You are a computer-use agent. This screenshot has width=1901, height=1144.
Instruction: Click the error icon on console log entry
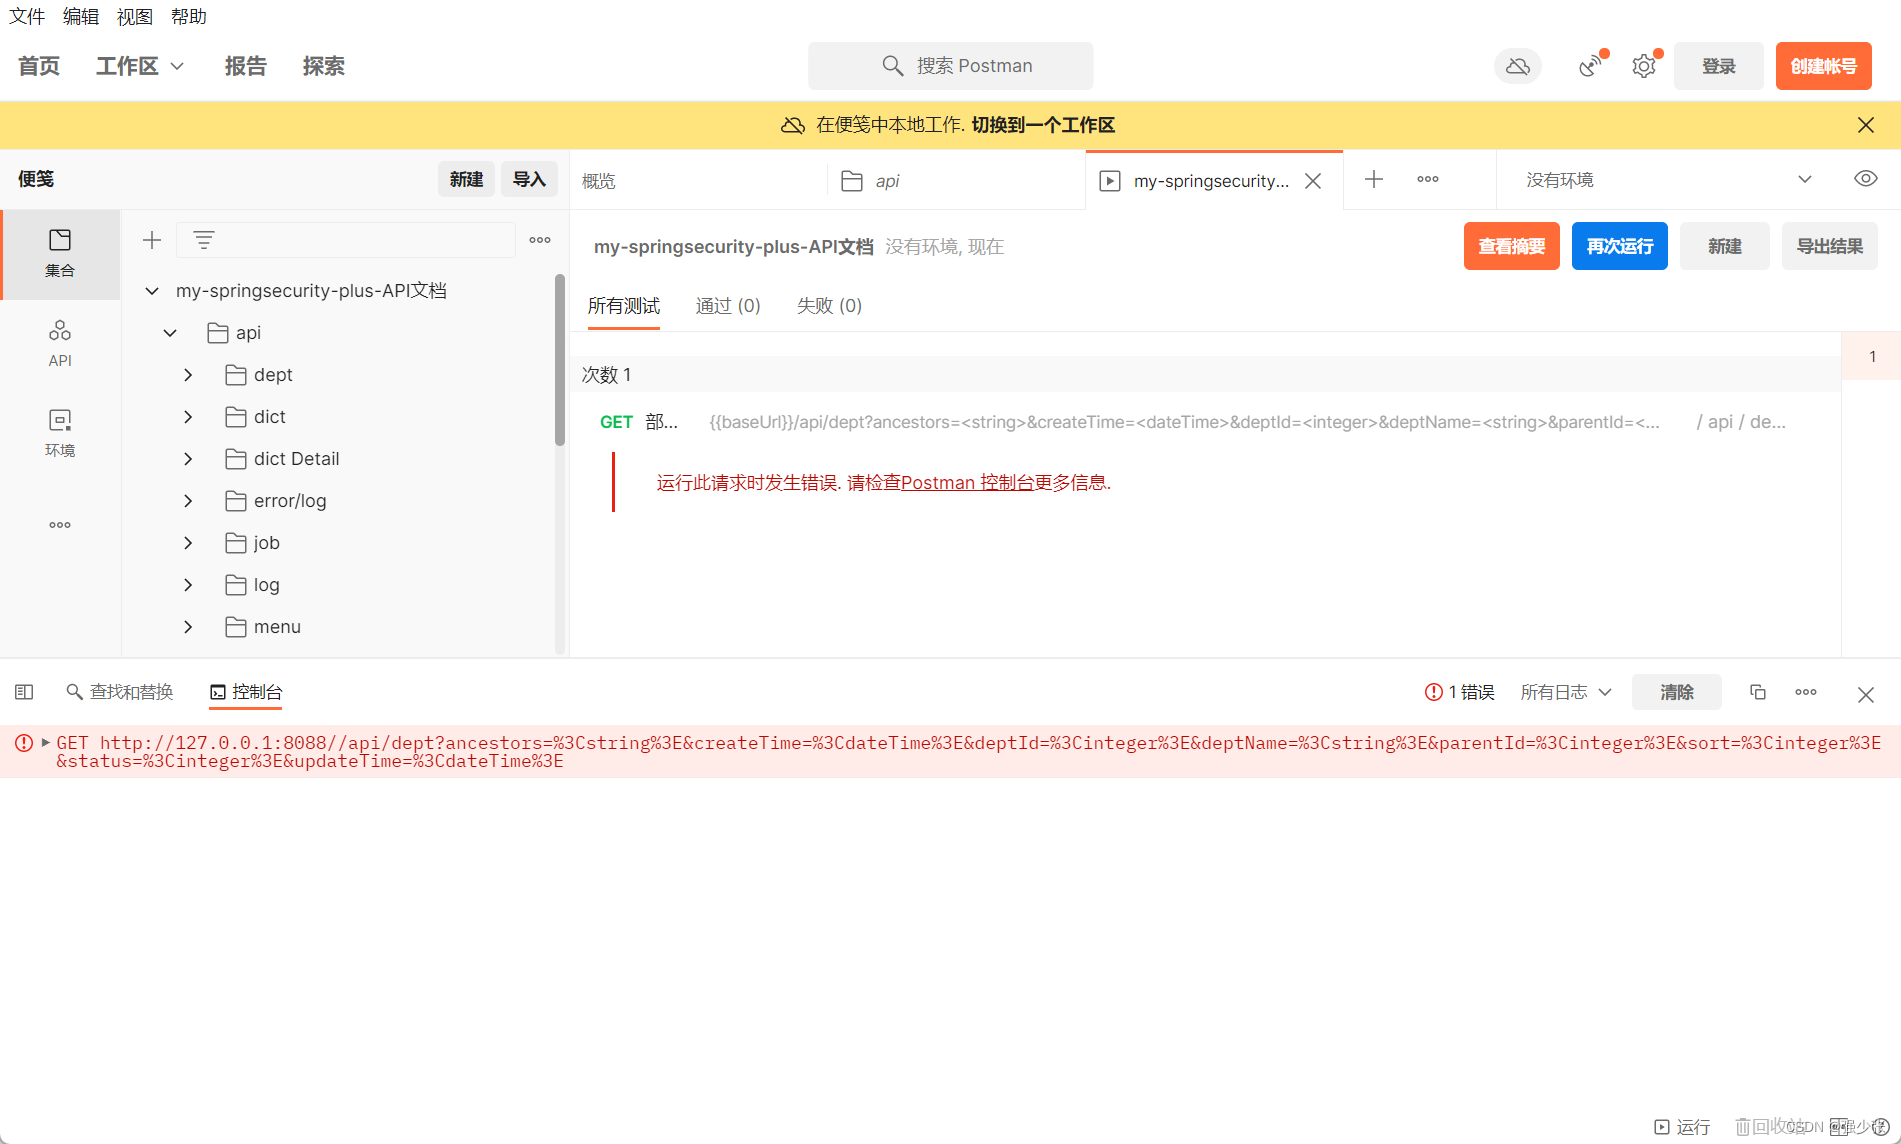[23, 743]
